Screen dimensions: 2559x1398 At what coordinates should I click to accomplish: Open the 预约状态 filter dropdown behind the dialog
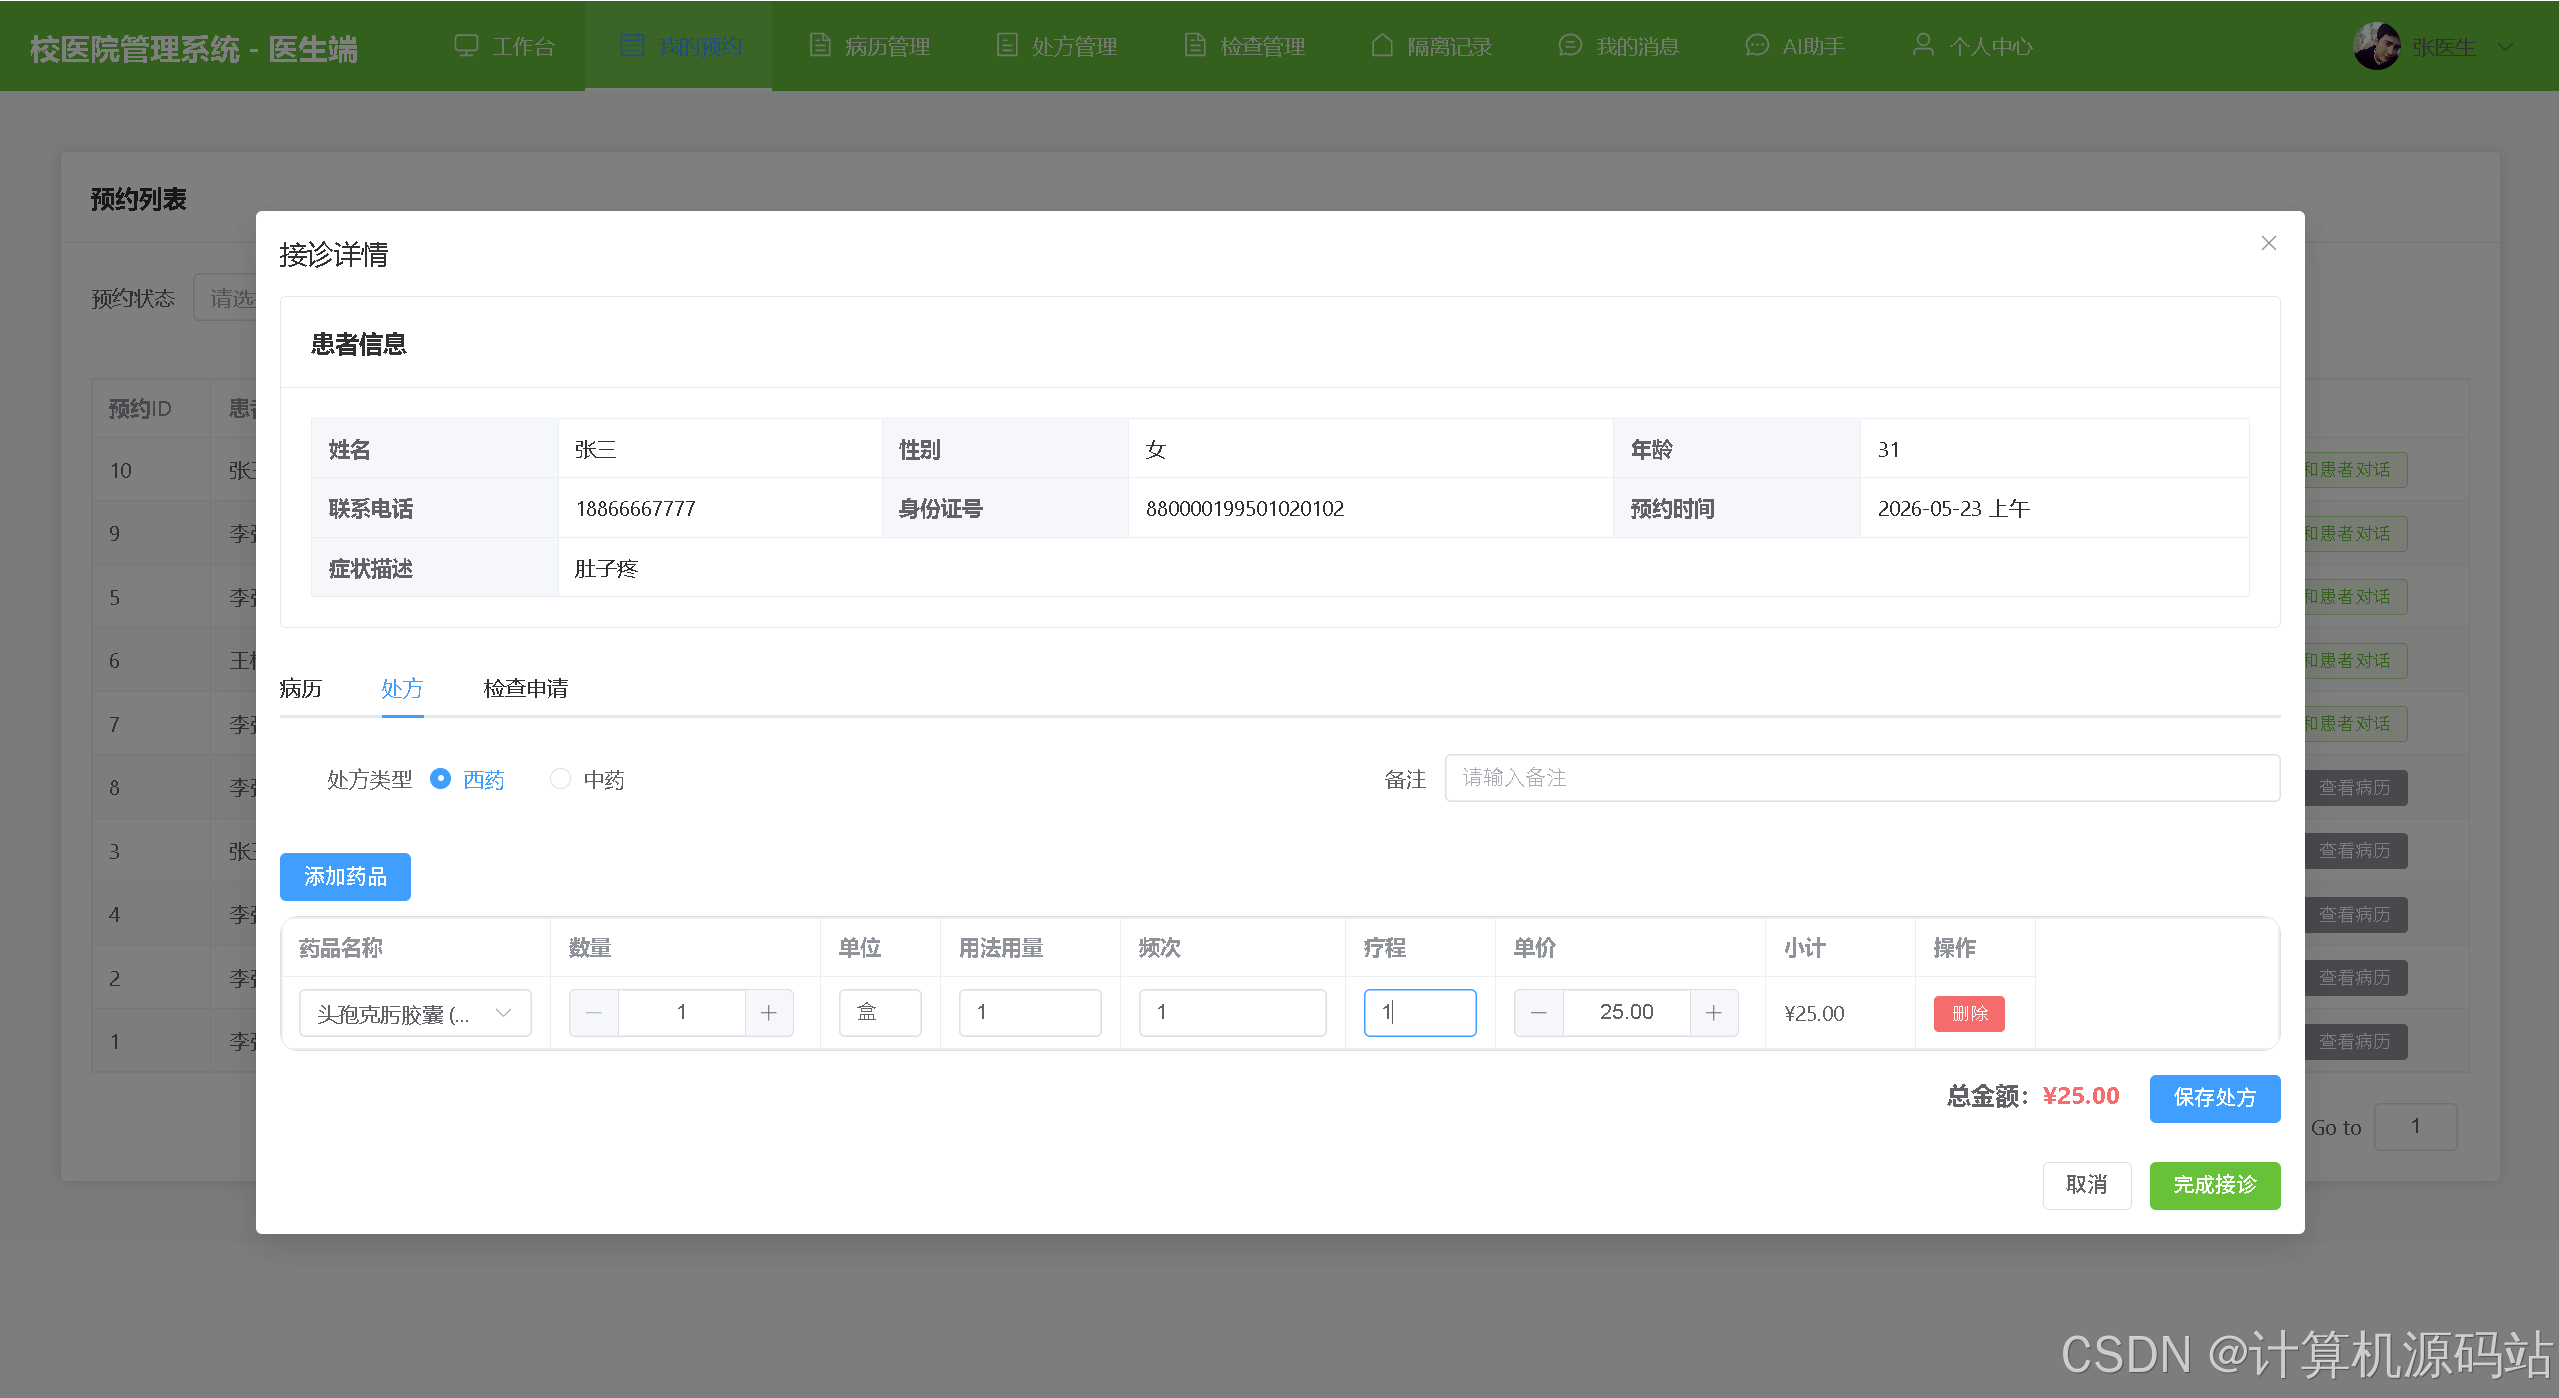[227, 298]
